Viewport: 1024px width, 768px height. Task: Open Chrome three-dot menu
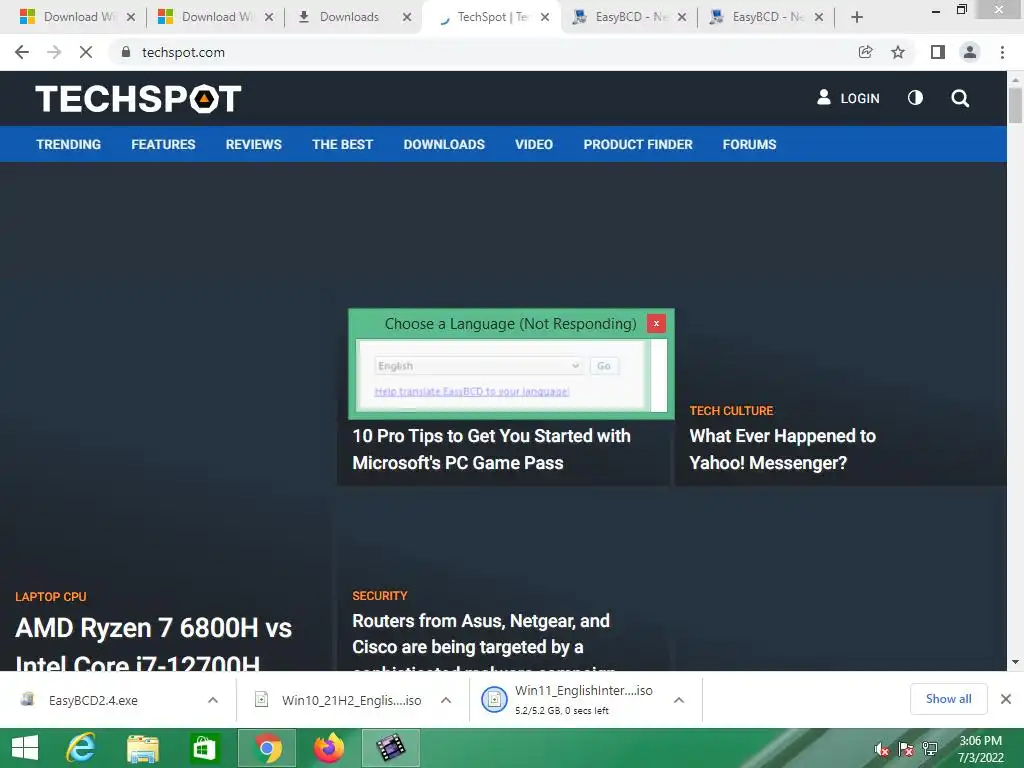click(1002, 52)
